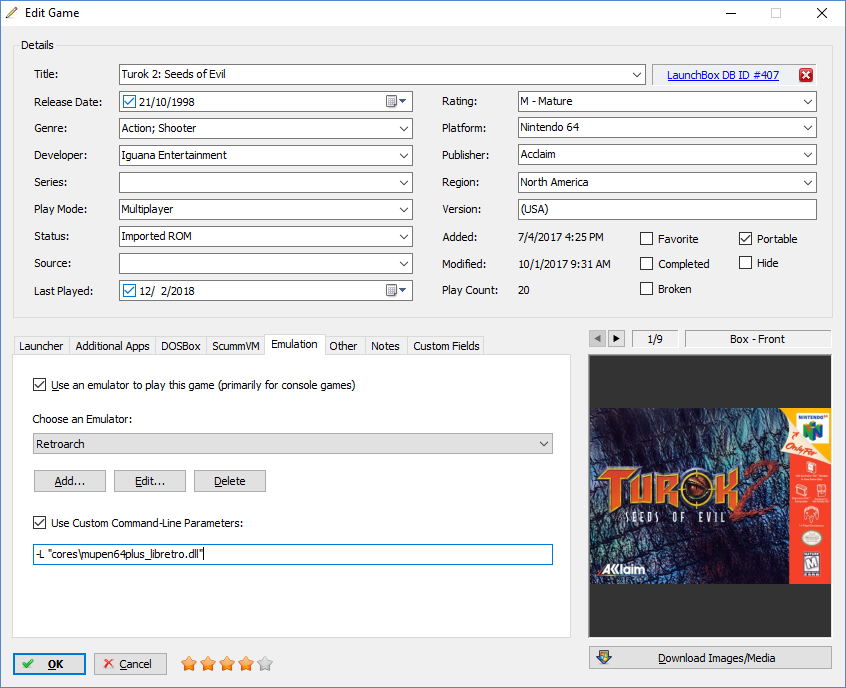Image resolution: width=846 pixels, height=688 pixels.
Task: Click Edit... emulator button
Action: (x=150, y=481)
